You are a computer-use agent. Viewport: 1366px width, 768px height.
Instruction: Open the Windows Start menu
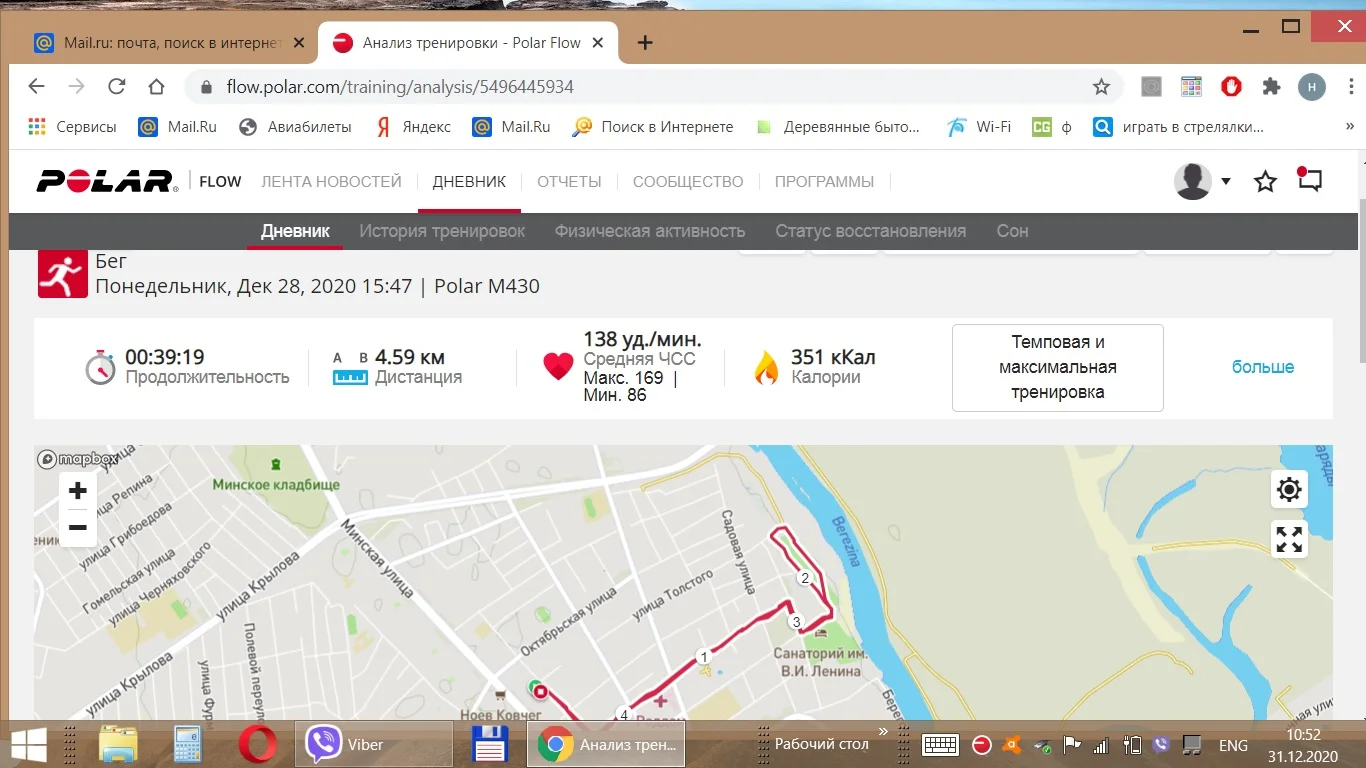click(x=27, y=745)
